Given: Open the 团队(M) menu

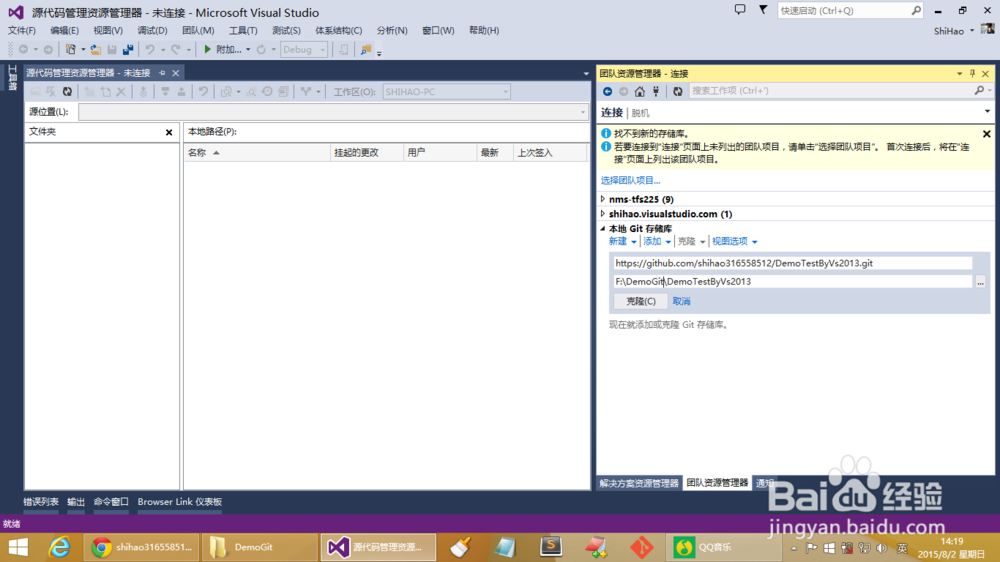Looking at the screenshot, I should coord(198,30).
